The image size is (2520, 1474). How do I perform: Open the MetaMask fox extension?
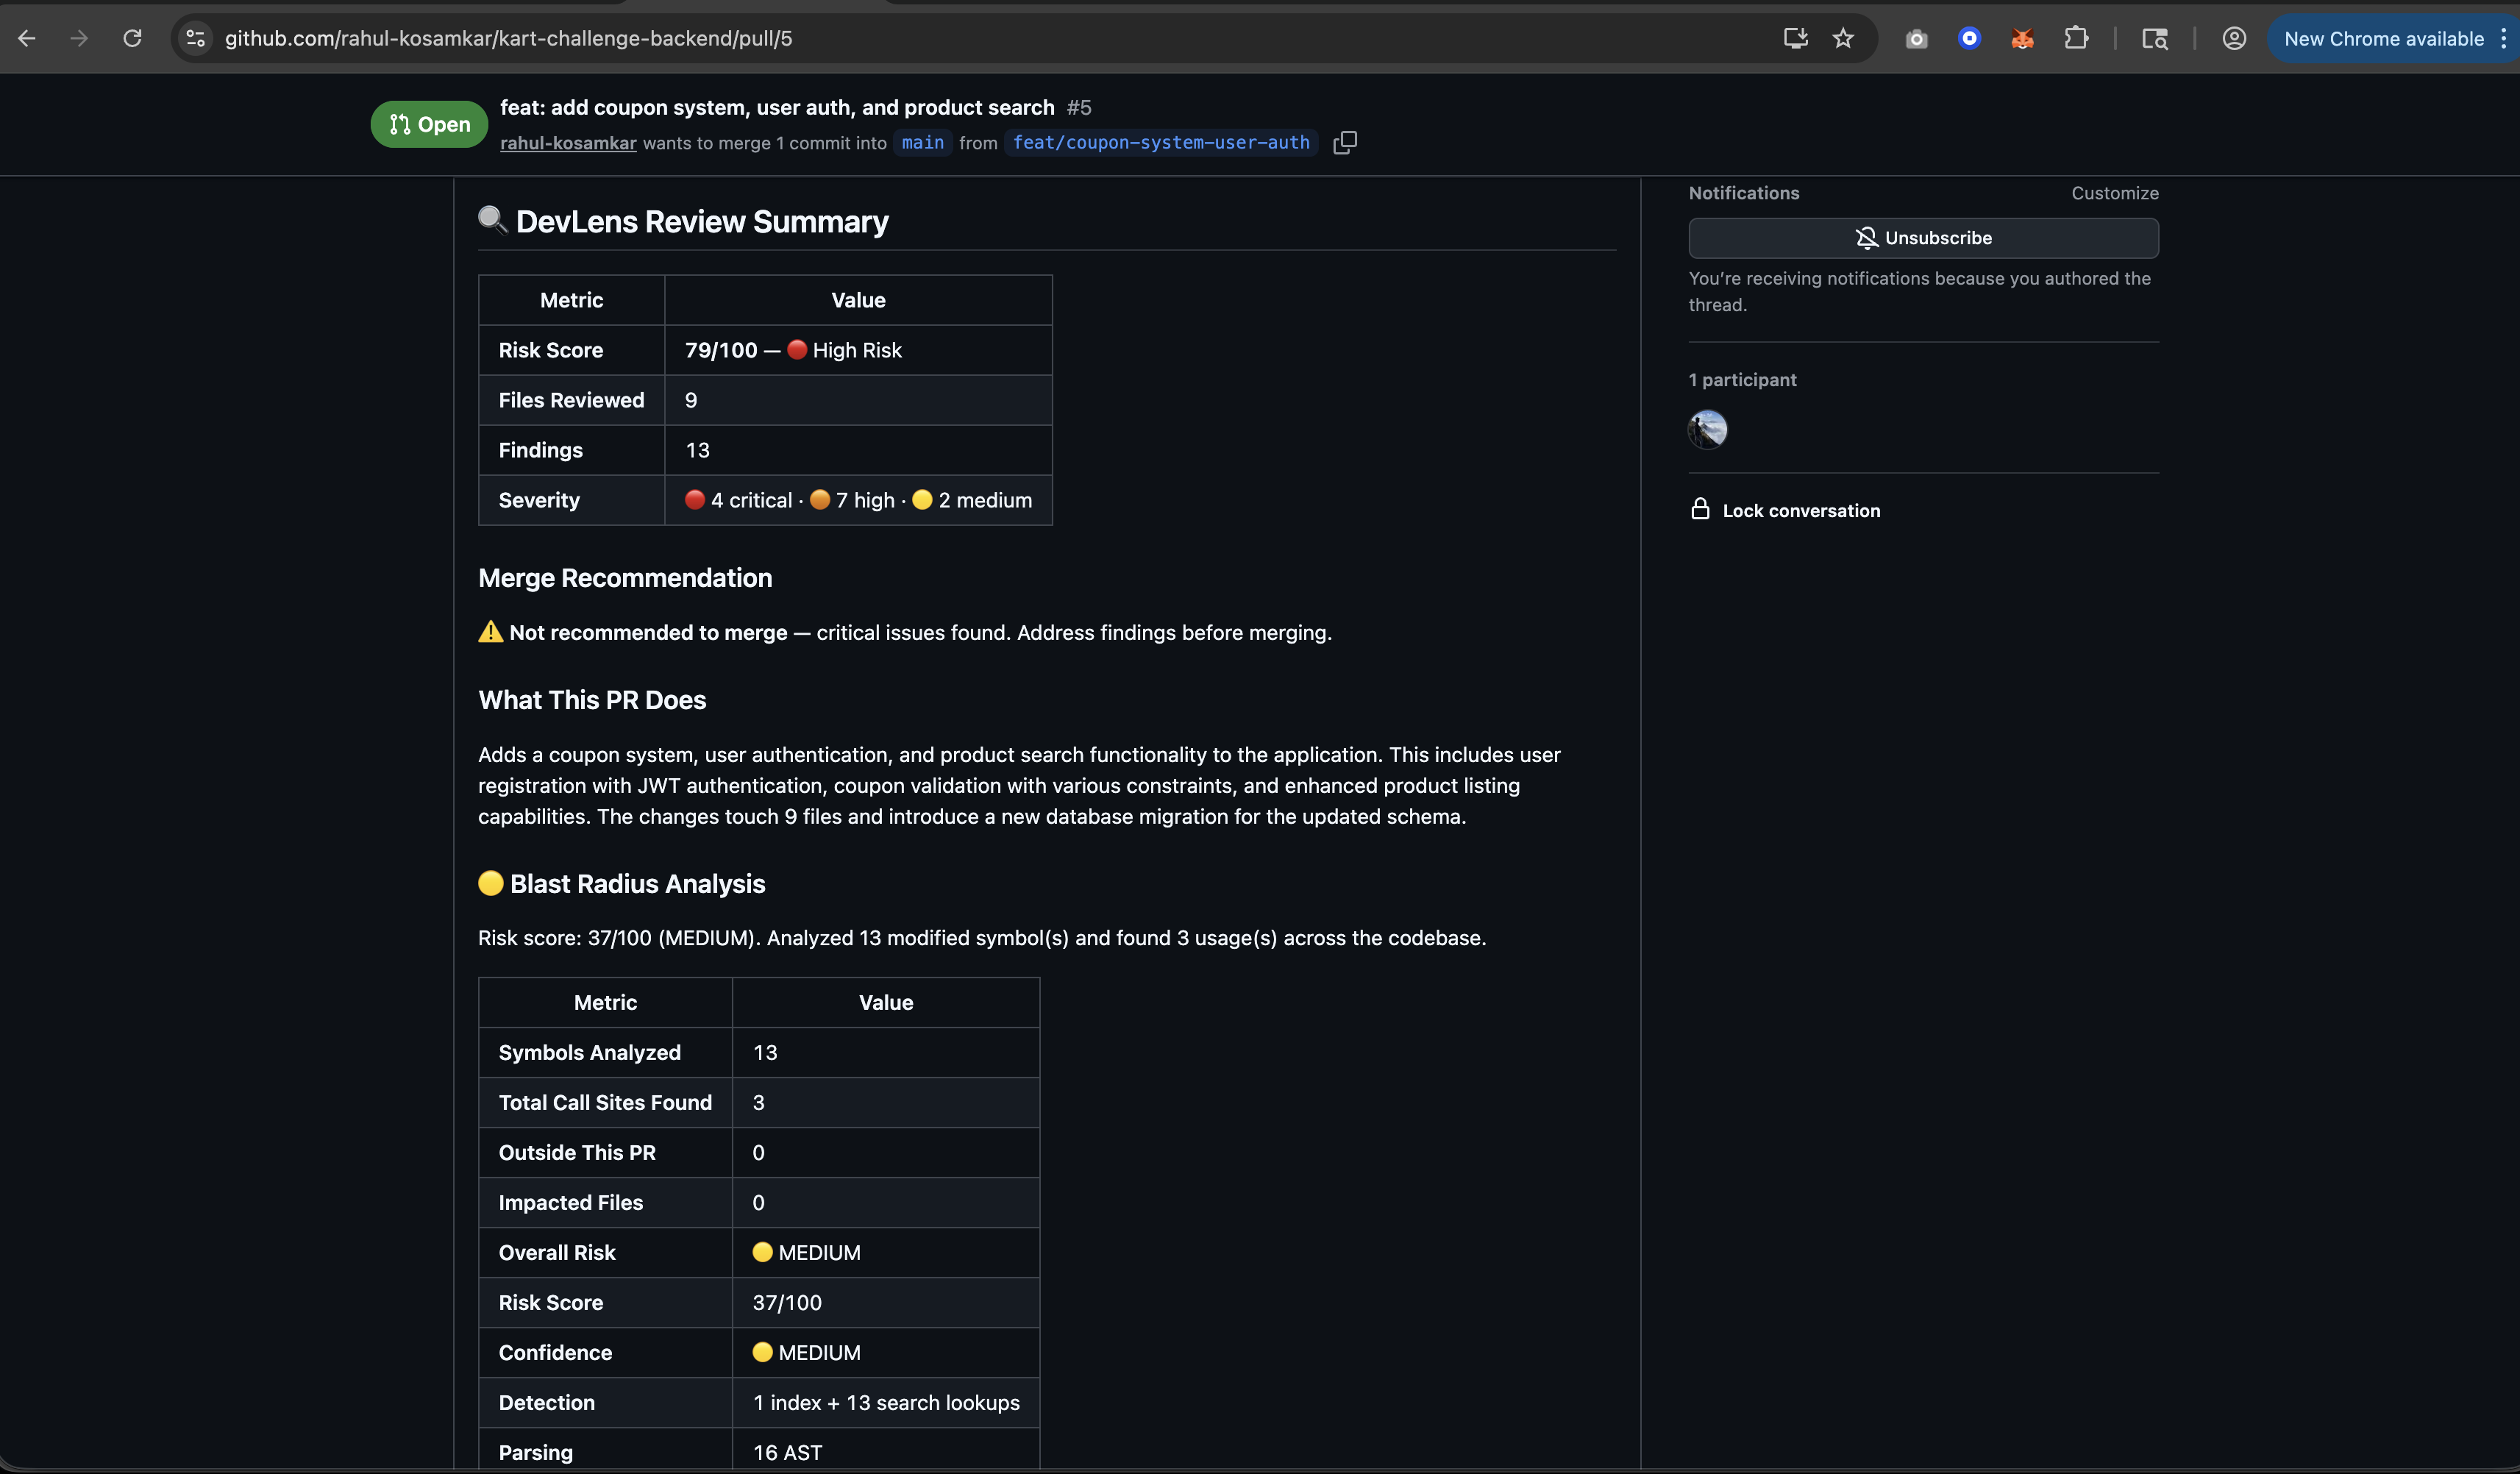(2022, 38)
